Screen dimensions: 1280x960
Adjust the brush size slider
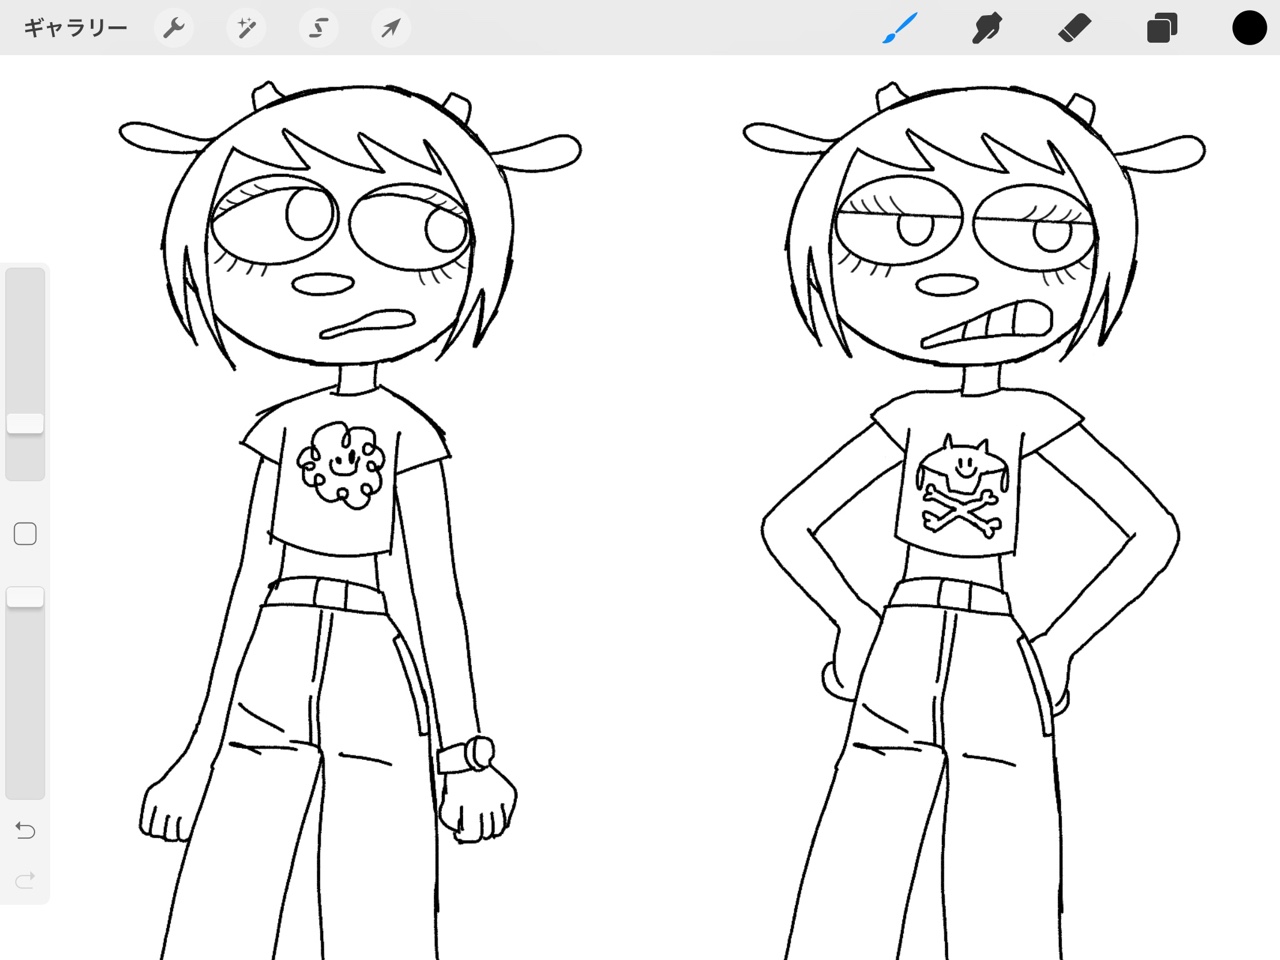click(x=25, y=422)
